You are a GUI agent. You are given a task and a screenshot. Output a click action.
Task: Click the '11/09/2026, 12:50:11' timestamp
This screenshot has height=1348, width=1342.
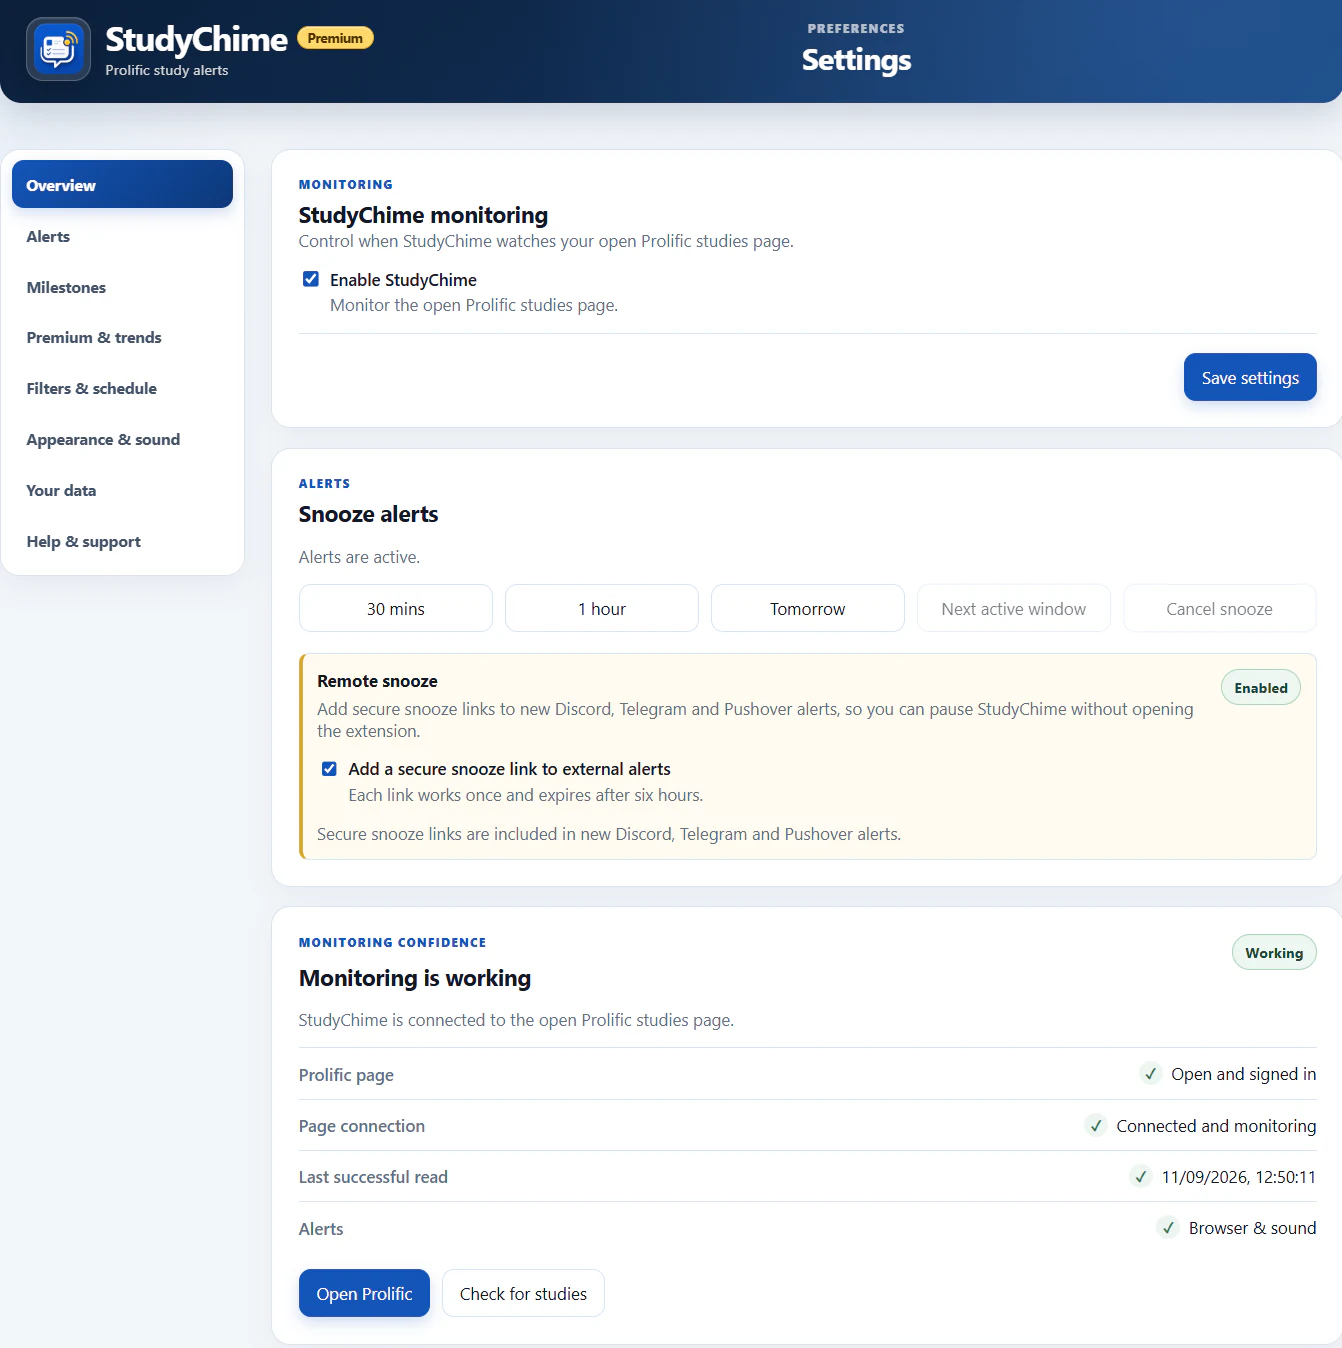click(x=1239, y=1177)
